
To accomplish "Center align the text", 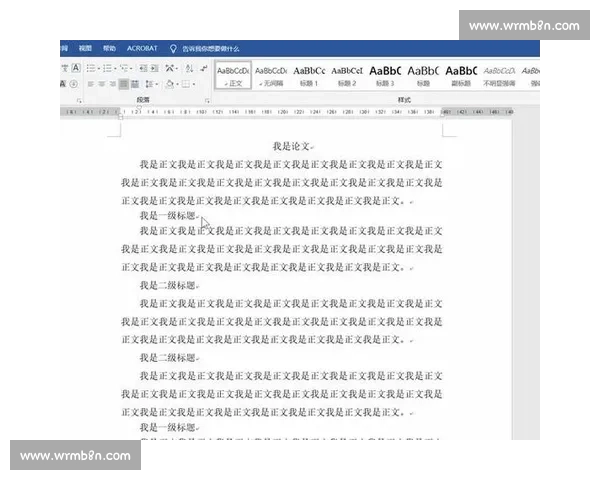I will [102, 84].
